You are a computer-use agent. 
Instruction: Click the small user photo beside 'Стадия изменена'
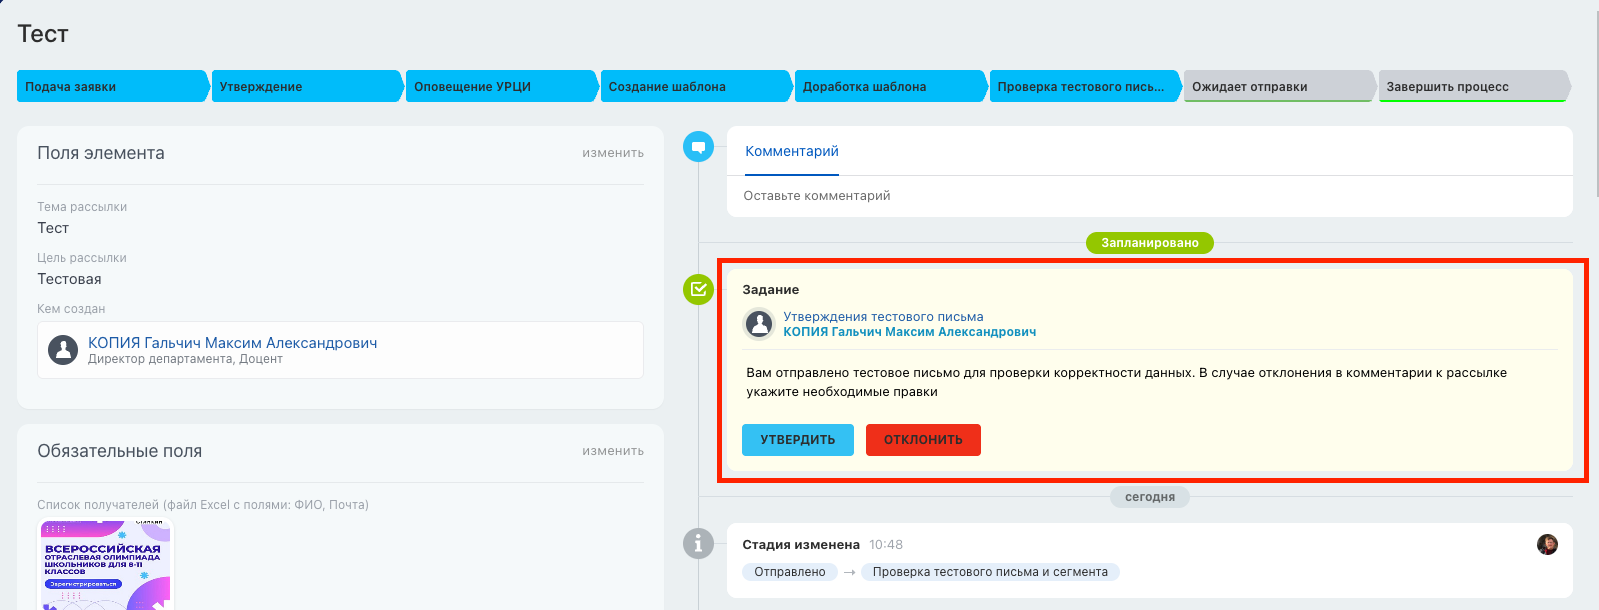pos(1547,544)
